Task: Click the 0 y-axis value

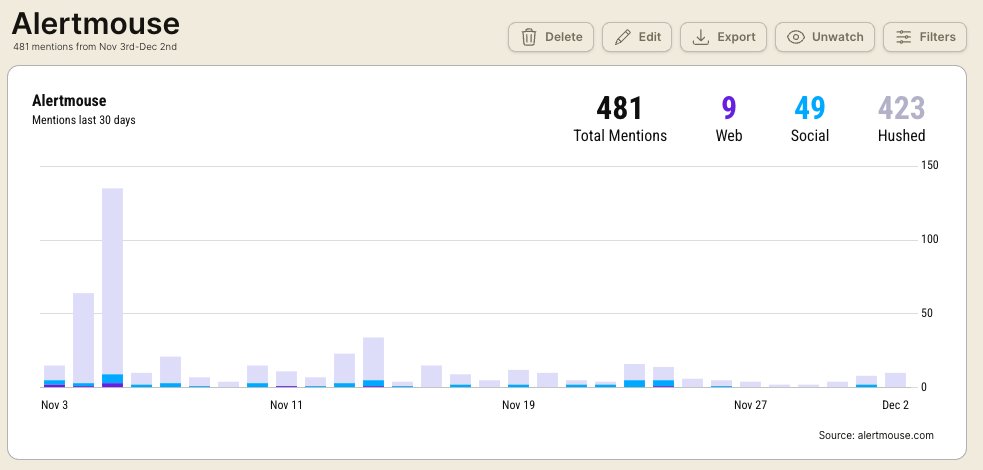Action: tap(924, 387)
